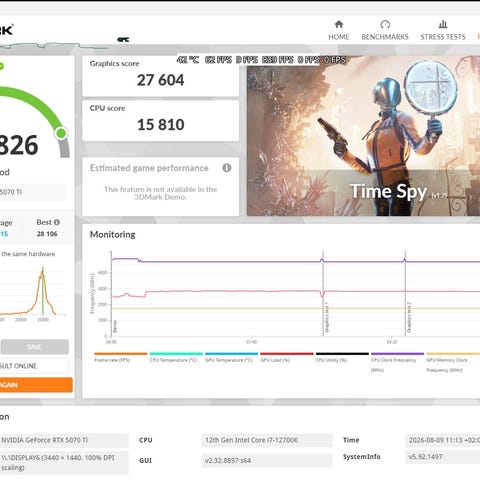Click the grey SAVE button

point(35,347)
